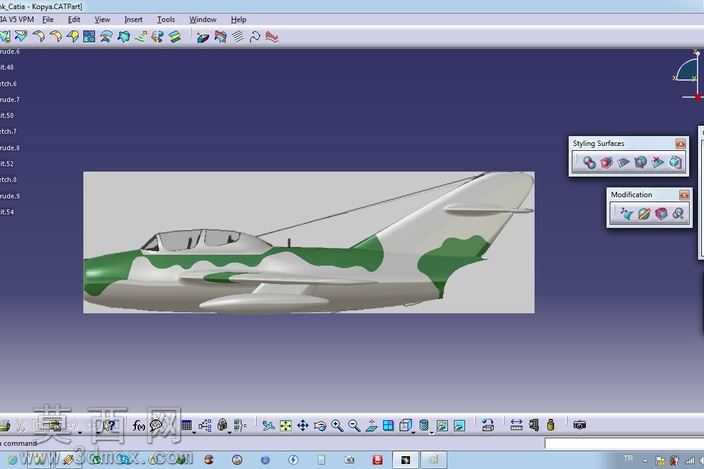Screen dimensions: 704x469
Task: Open the Edit menu
Action: click(x=74, y=20)
